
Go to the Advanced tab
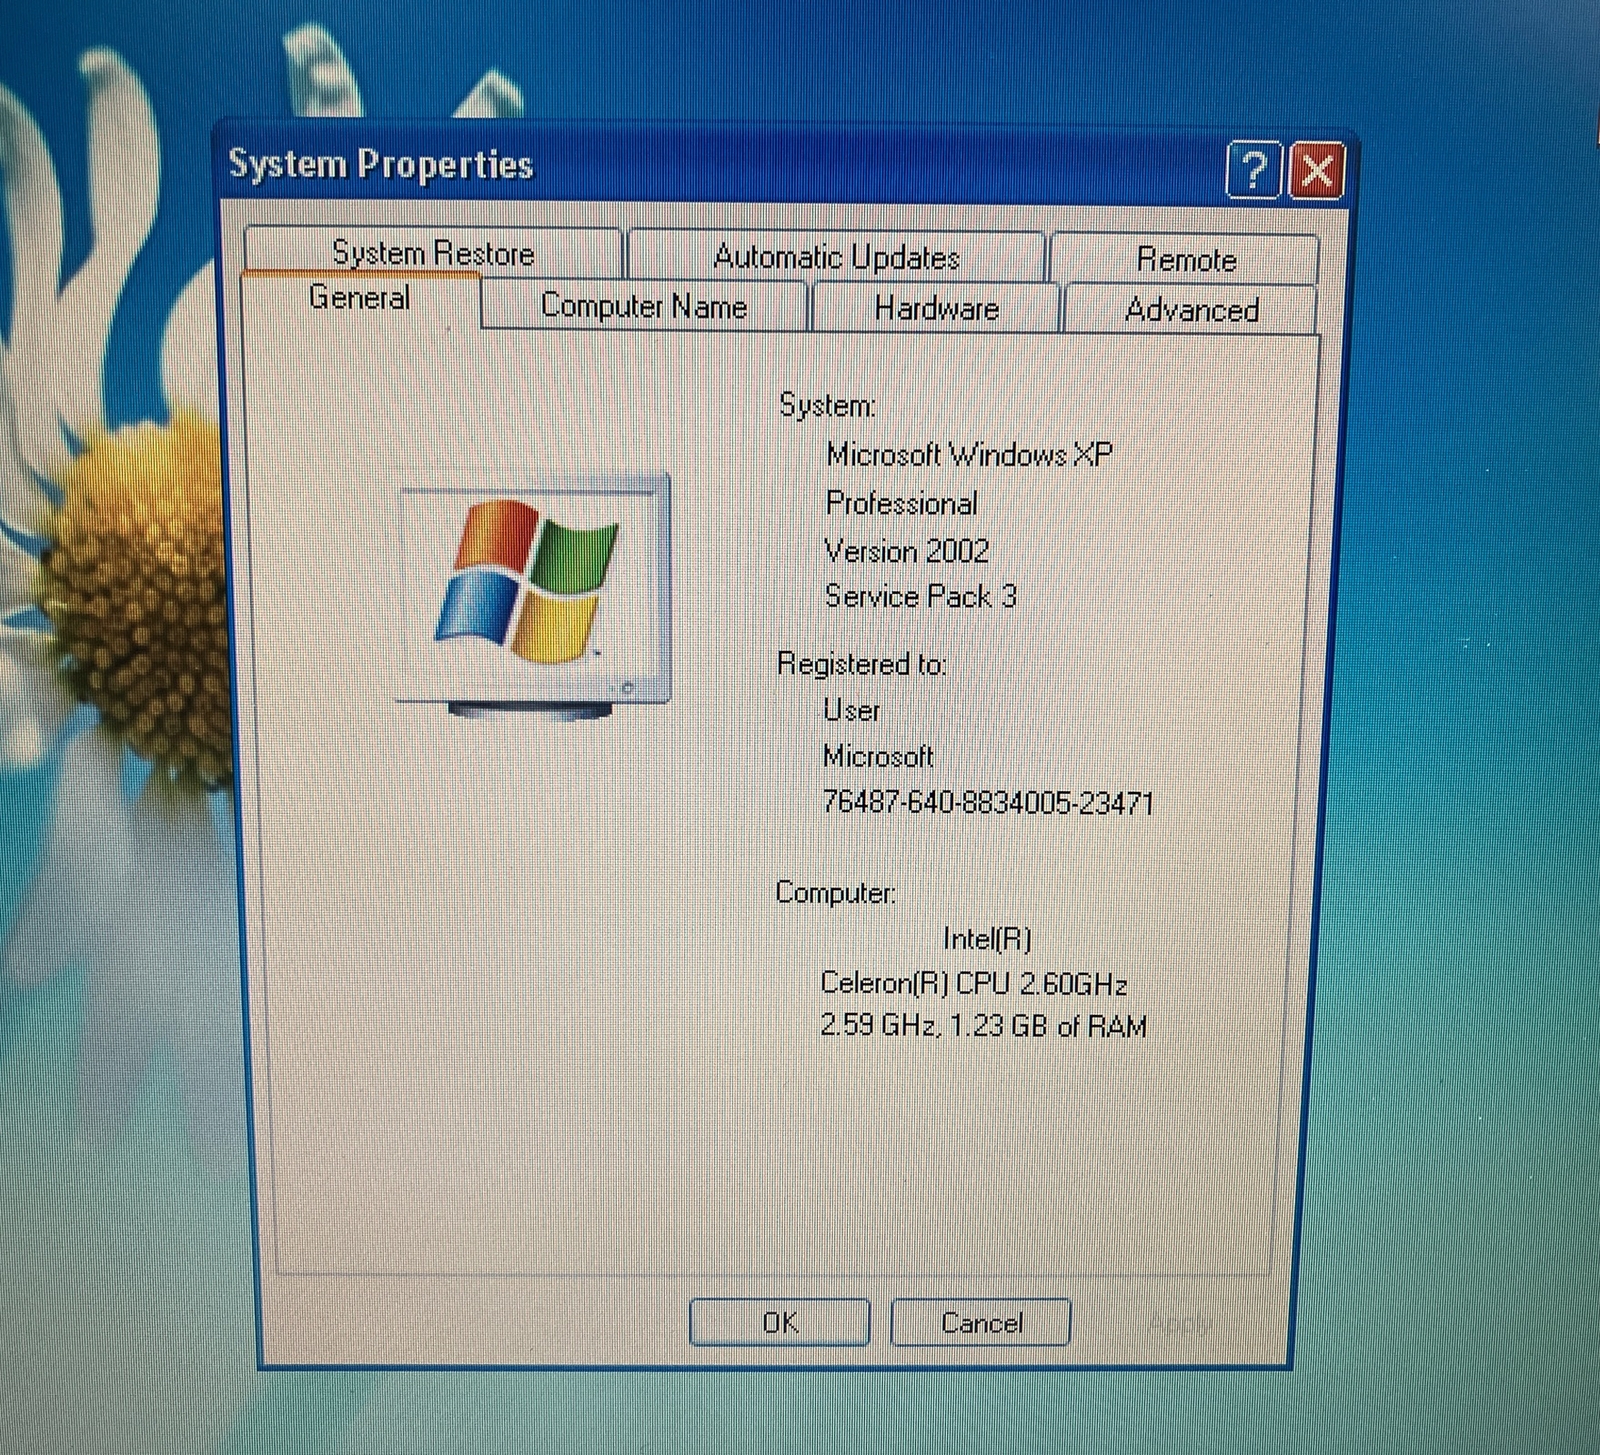(1191, 310)
